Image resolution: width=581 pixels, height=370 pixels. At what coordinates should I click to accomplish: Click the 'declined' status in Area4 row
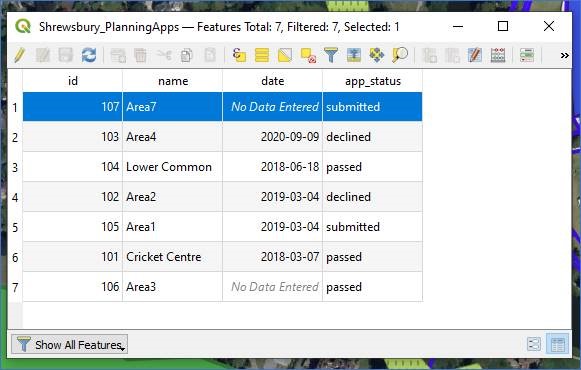(373, 137)
